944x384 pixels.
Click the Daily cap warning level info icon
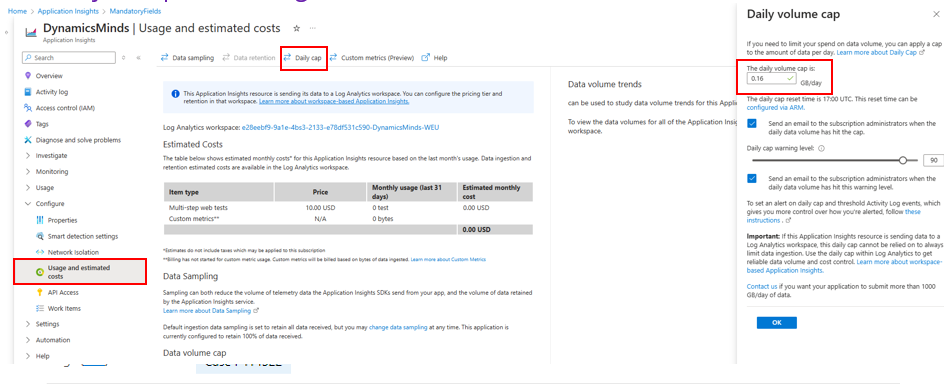tap(822, 148)
